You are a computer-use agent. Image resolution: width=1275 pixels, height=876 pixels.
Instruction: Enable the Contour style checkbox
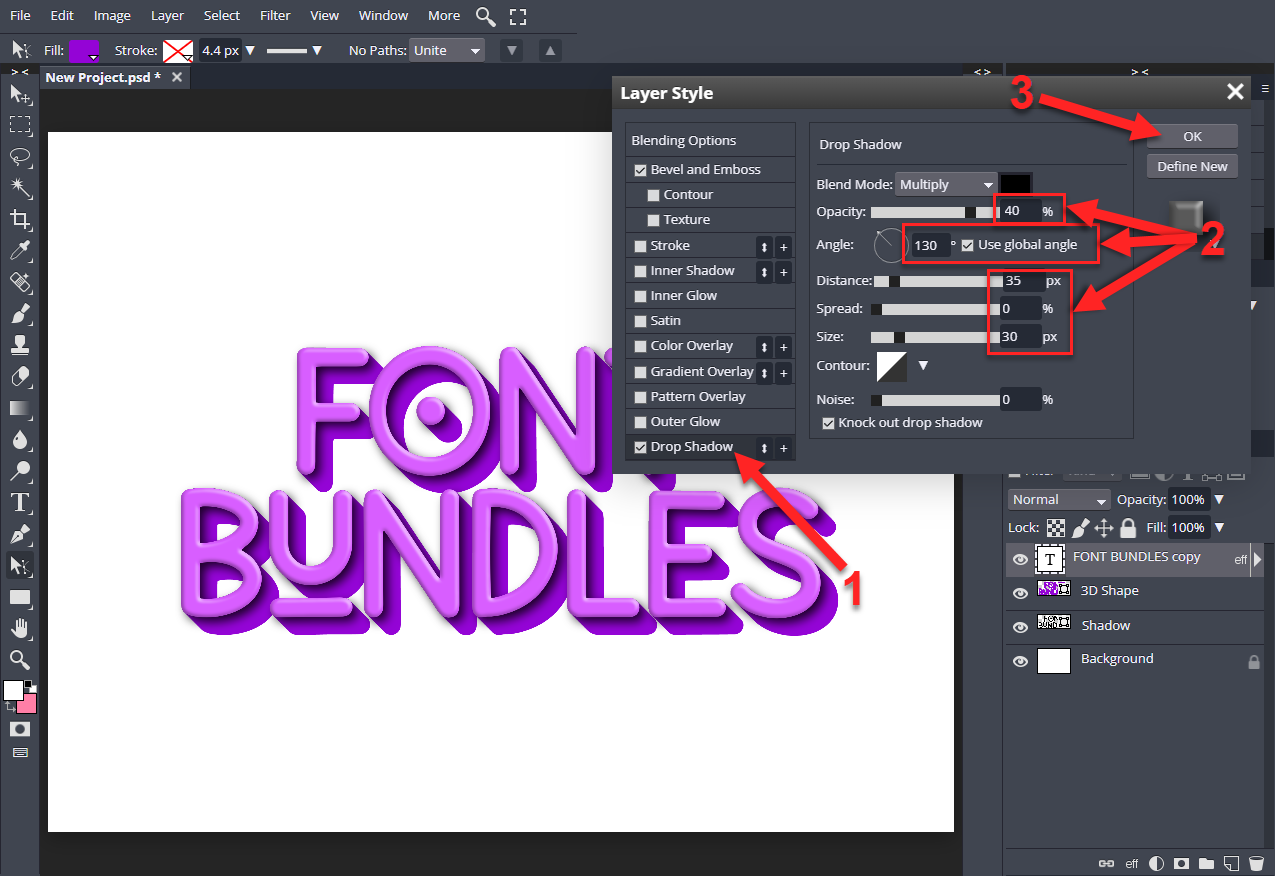pyautogui.click(x=654, y=195)
